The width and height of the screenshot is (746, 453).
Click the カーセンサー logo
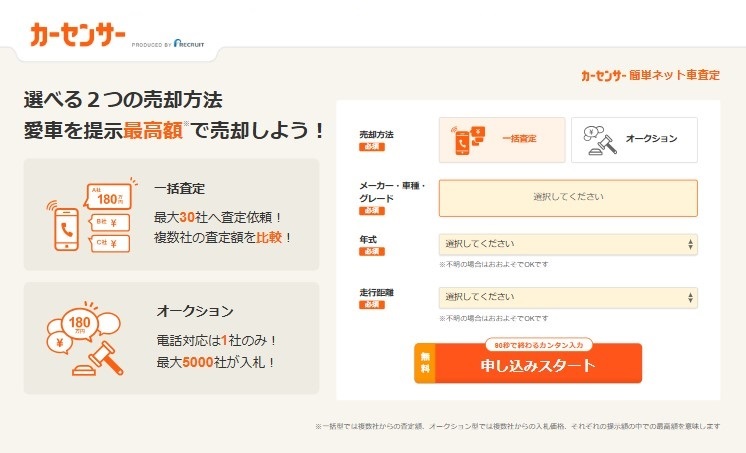coord(78,35)
